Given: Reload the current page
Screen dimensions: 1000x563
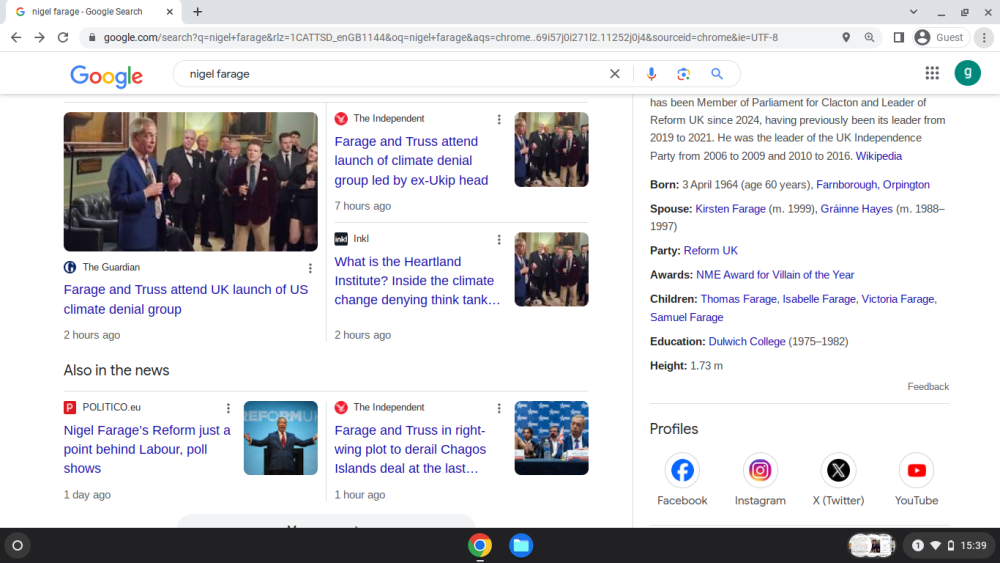Looking at the screenshot, I should pyautogui.click(x=63, y=38).
